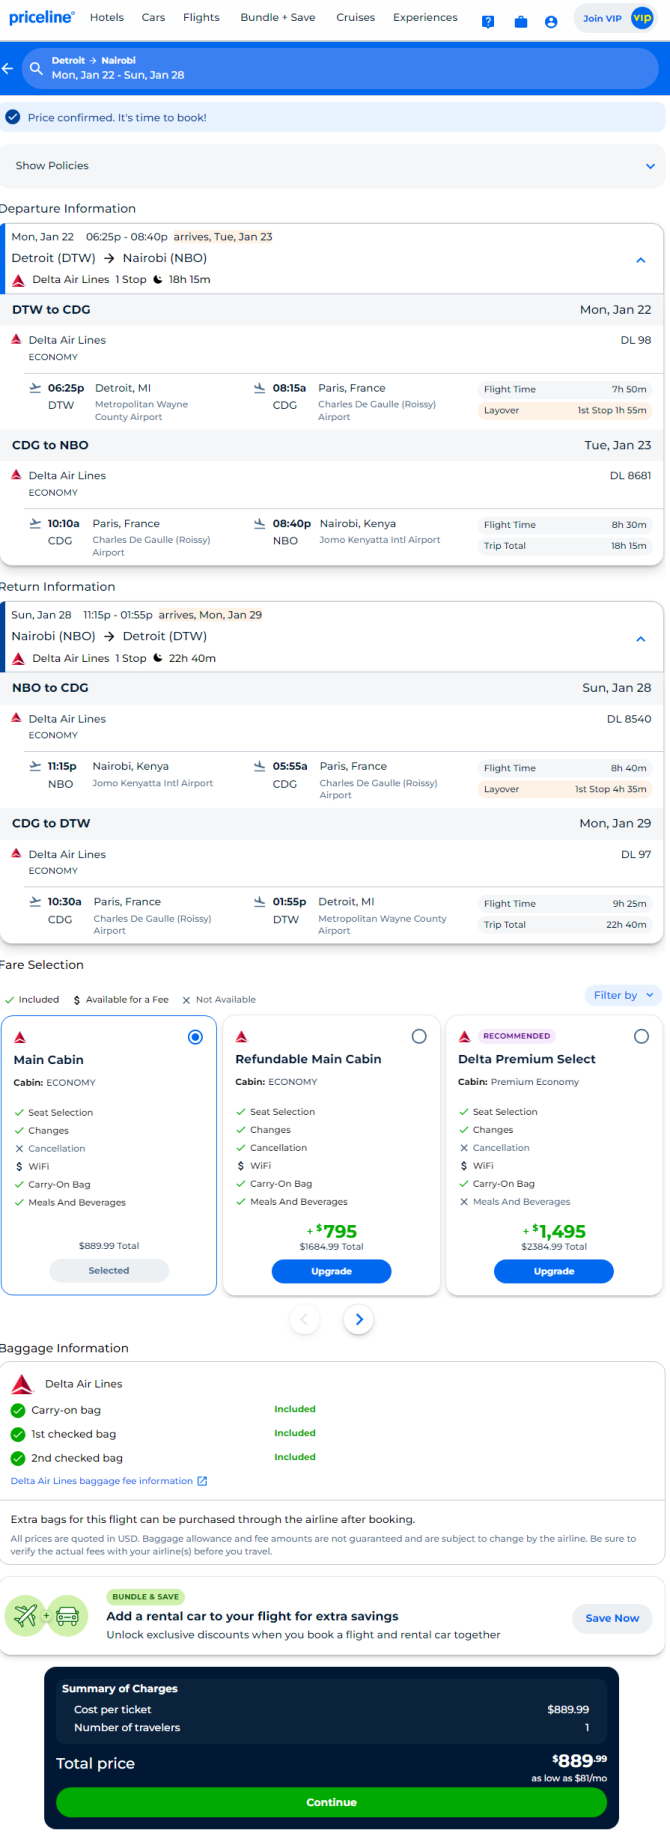Expand the Show Policies section

click(333, 166)
